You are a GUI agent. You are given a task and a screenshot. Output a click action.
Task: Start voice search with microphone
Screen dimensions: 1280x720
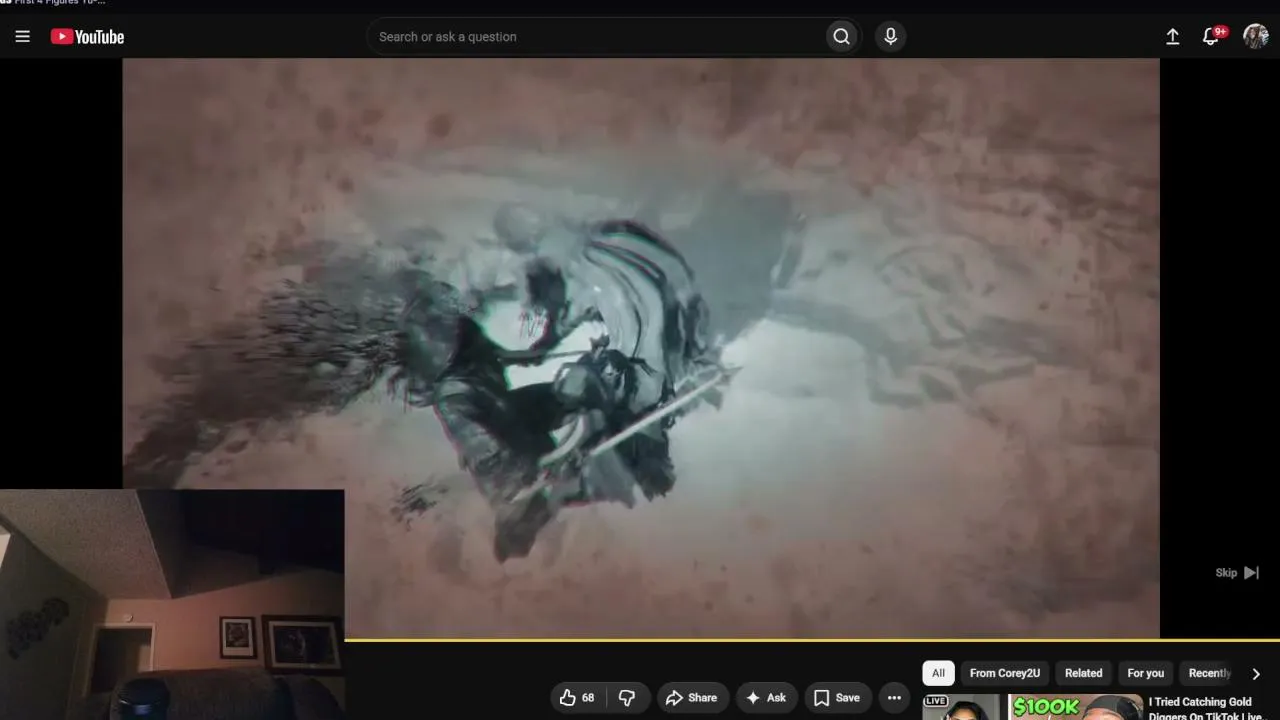(x=891, y=37)
